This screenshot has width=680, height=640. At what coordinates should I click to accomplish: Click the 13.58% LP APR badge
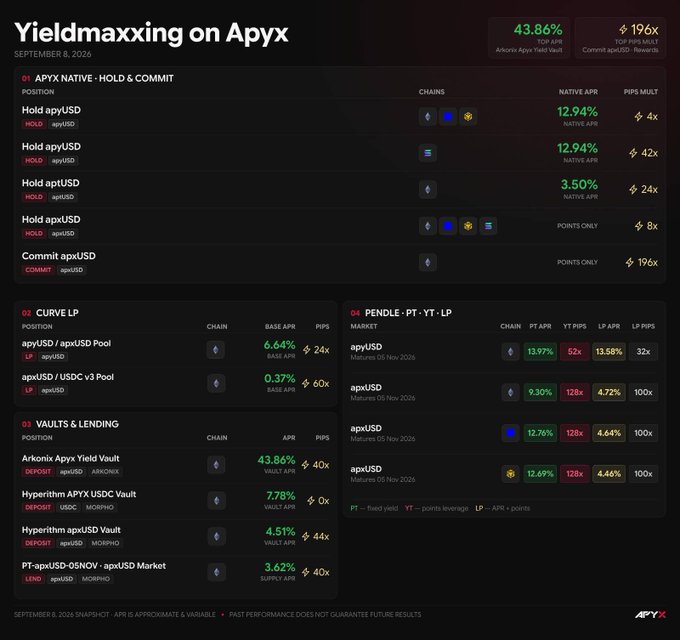[609, 352]
